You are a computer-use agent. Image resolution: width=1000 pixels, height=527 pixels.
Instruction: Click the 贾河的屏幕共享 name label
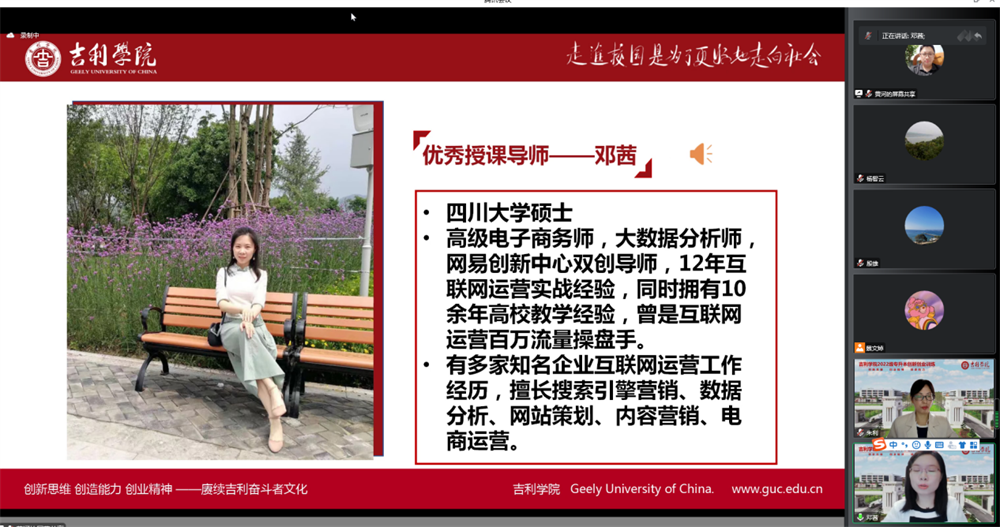click(895, 94)
